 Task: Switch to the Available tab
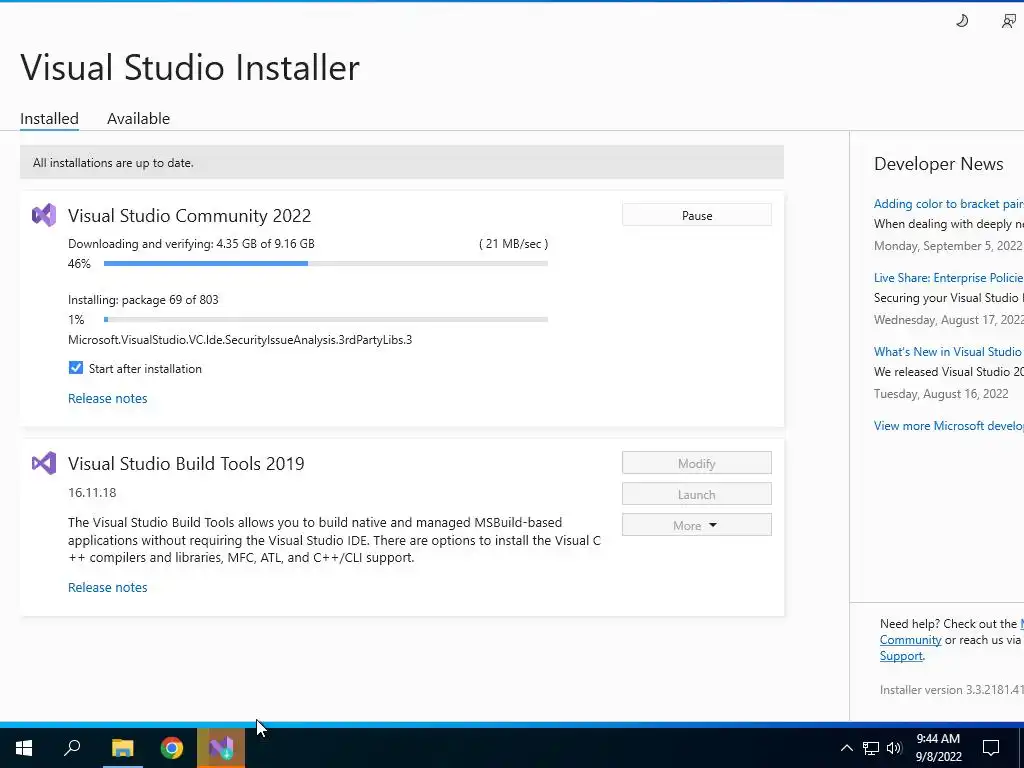point(138,118)
